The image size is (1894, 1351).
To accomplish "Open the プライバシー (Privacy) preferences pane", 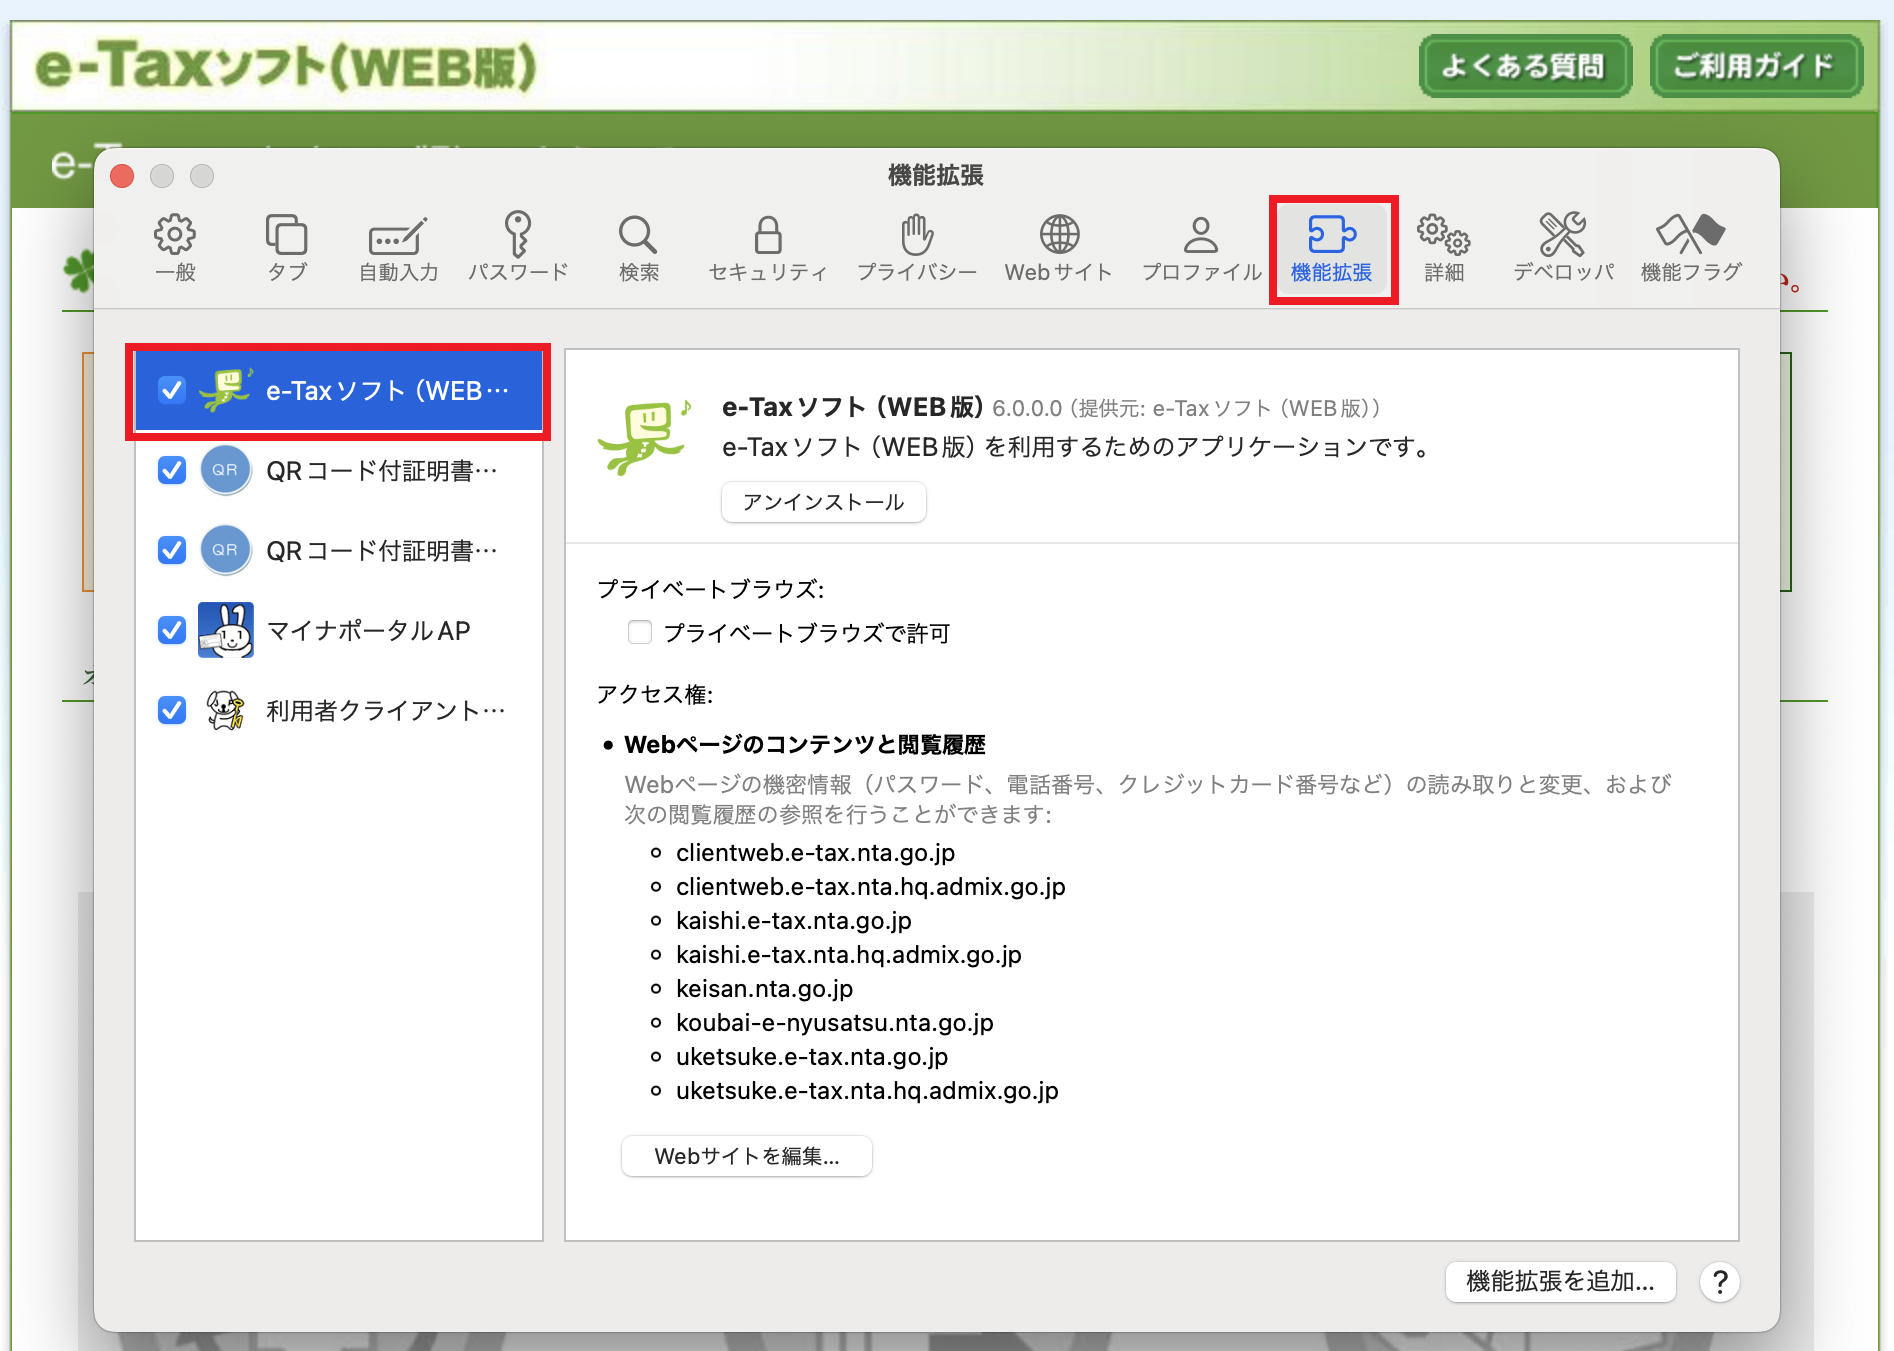I will (917, 248).
